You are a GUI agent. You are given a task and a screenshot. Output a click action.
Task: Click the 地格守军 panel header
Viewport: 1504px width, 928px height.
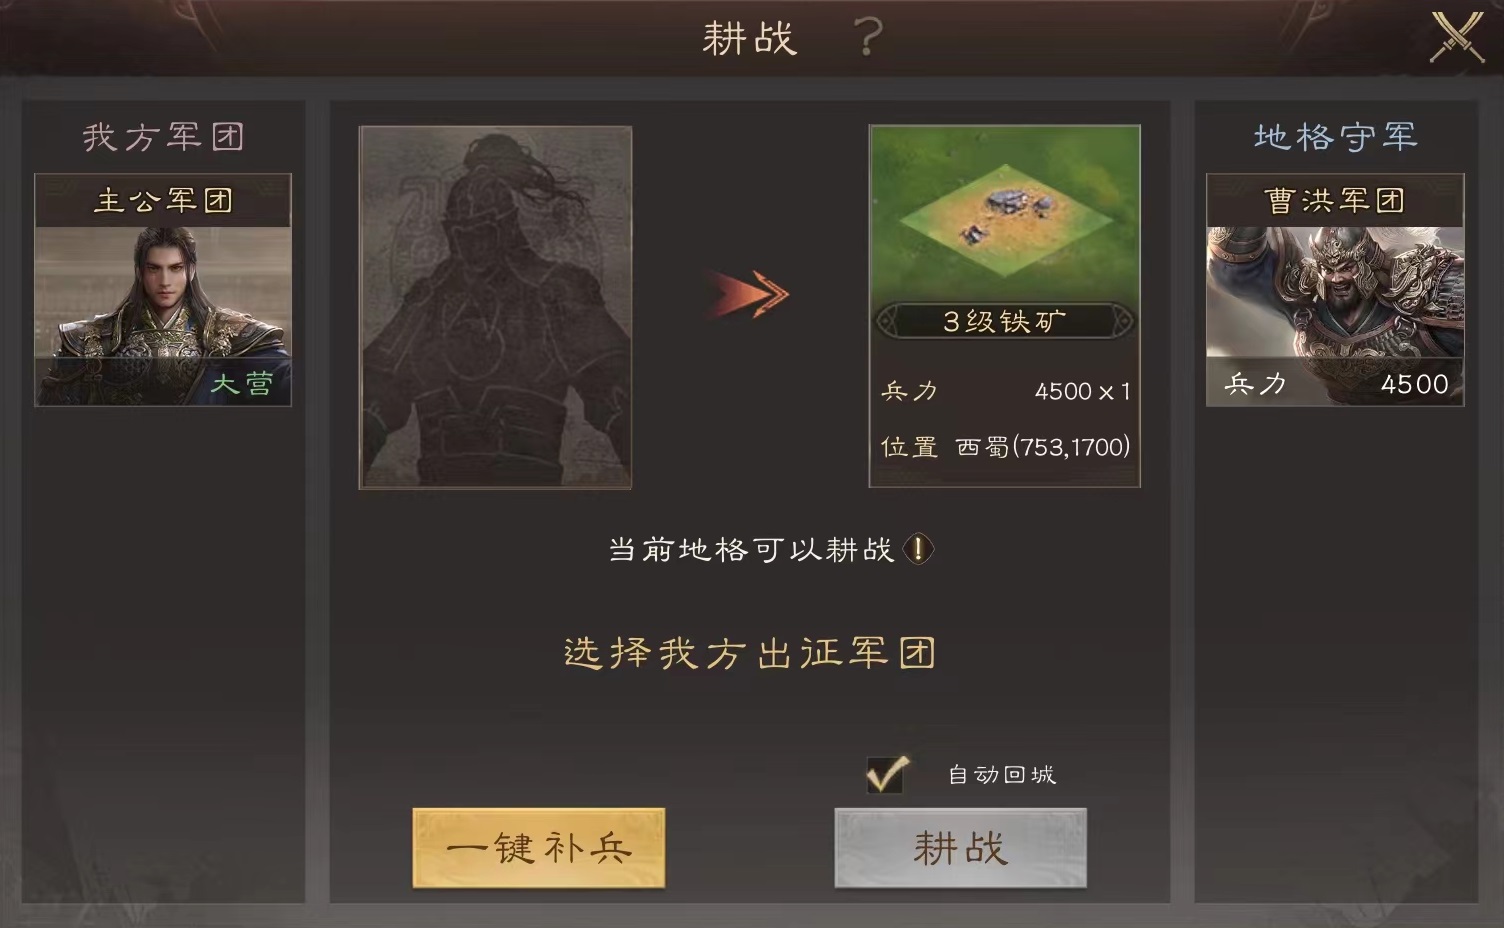pos(1335,136)
